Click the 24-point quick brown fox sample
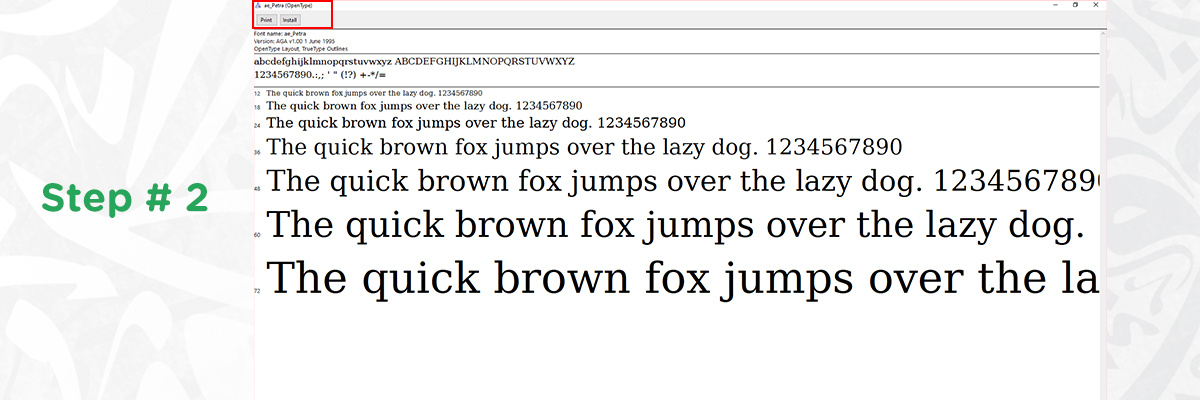 pyautogui.click(x=476, y=123)
